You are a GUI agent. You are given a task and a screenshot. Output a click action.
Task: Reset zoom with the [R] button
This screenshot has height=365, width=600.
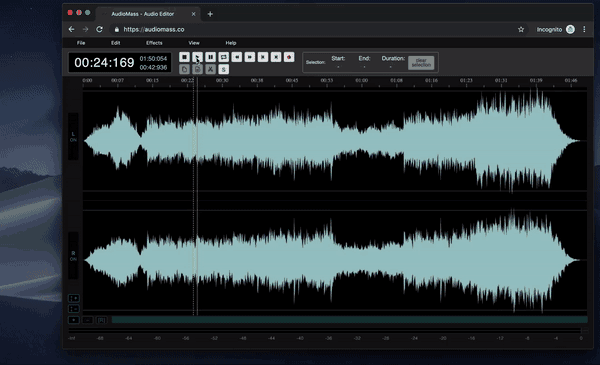tap(101, 320)
